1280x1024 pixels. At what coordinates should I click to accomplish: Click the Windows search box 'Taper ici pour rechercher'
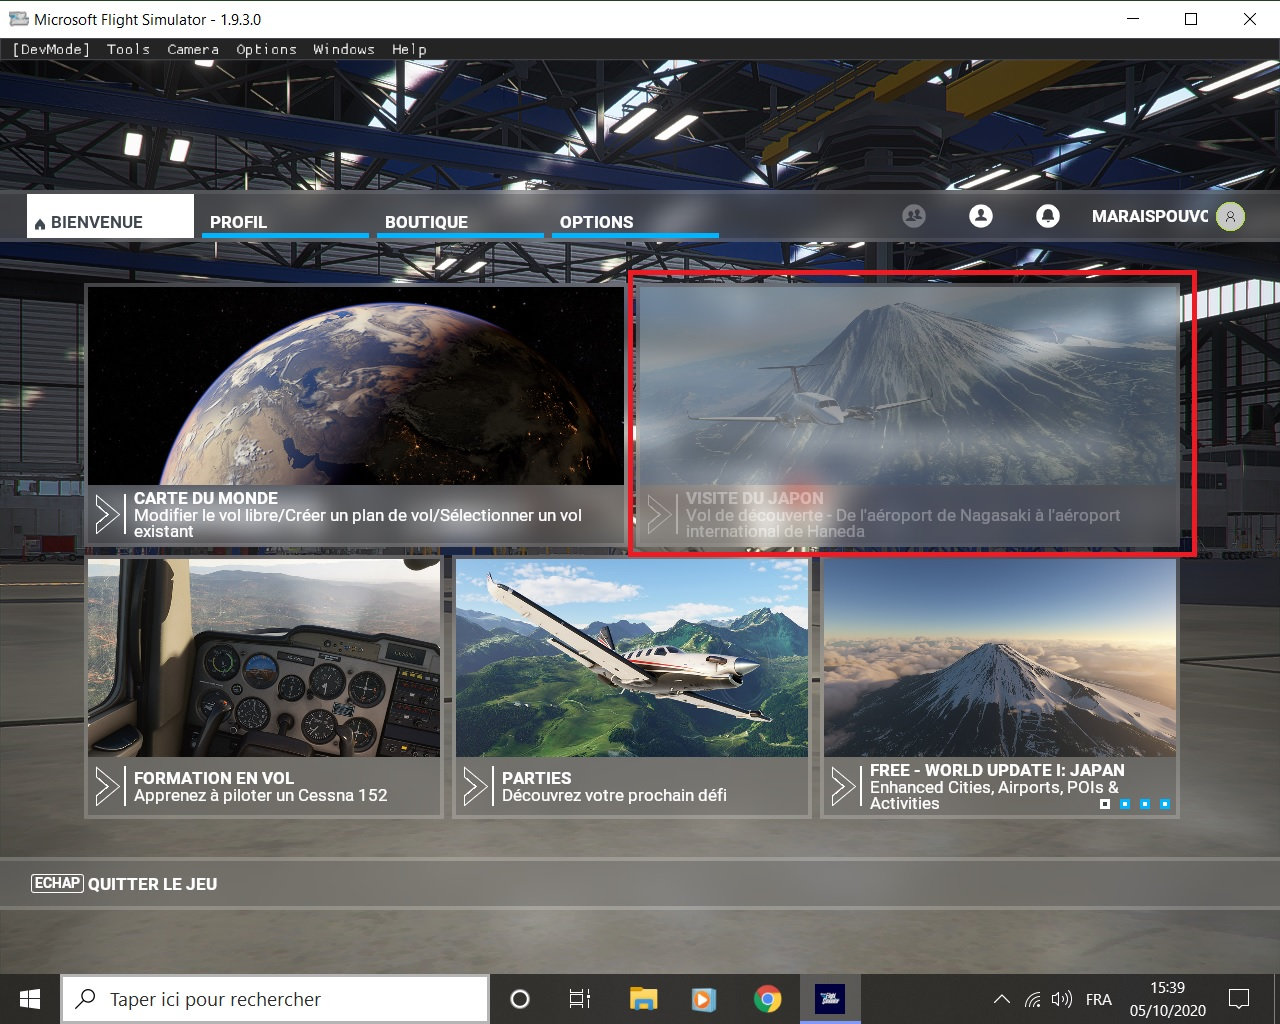[275, 999]
